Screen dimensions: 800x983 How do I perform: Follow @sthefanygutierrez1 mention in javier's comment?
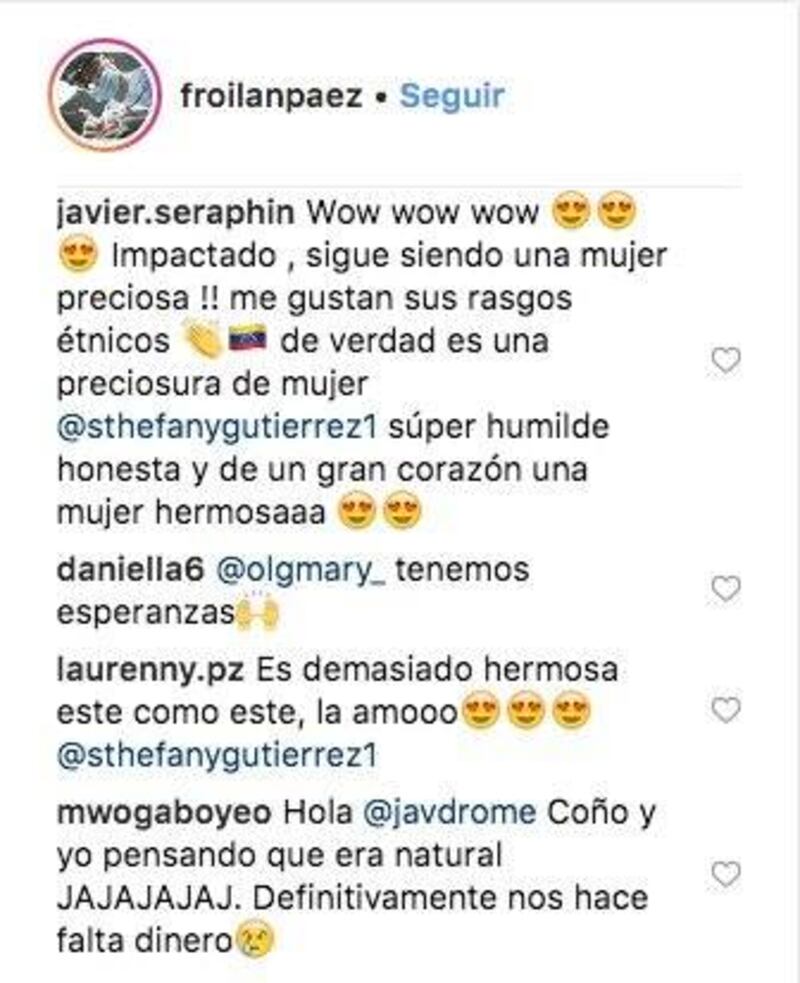point(217,428)
